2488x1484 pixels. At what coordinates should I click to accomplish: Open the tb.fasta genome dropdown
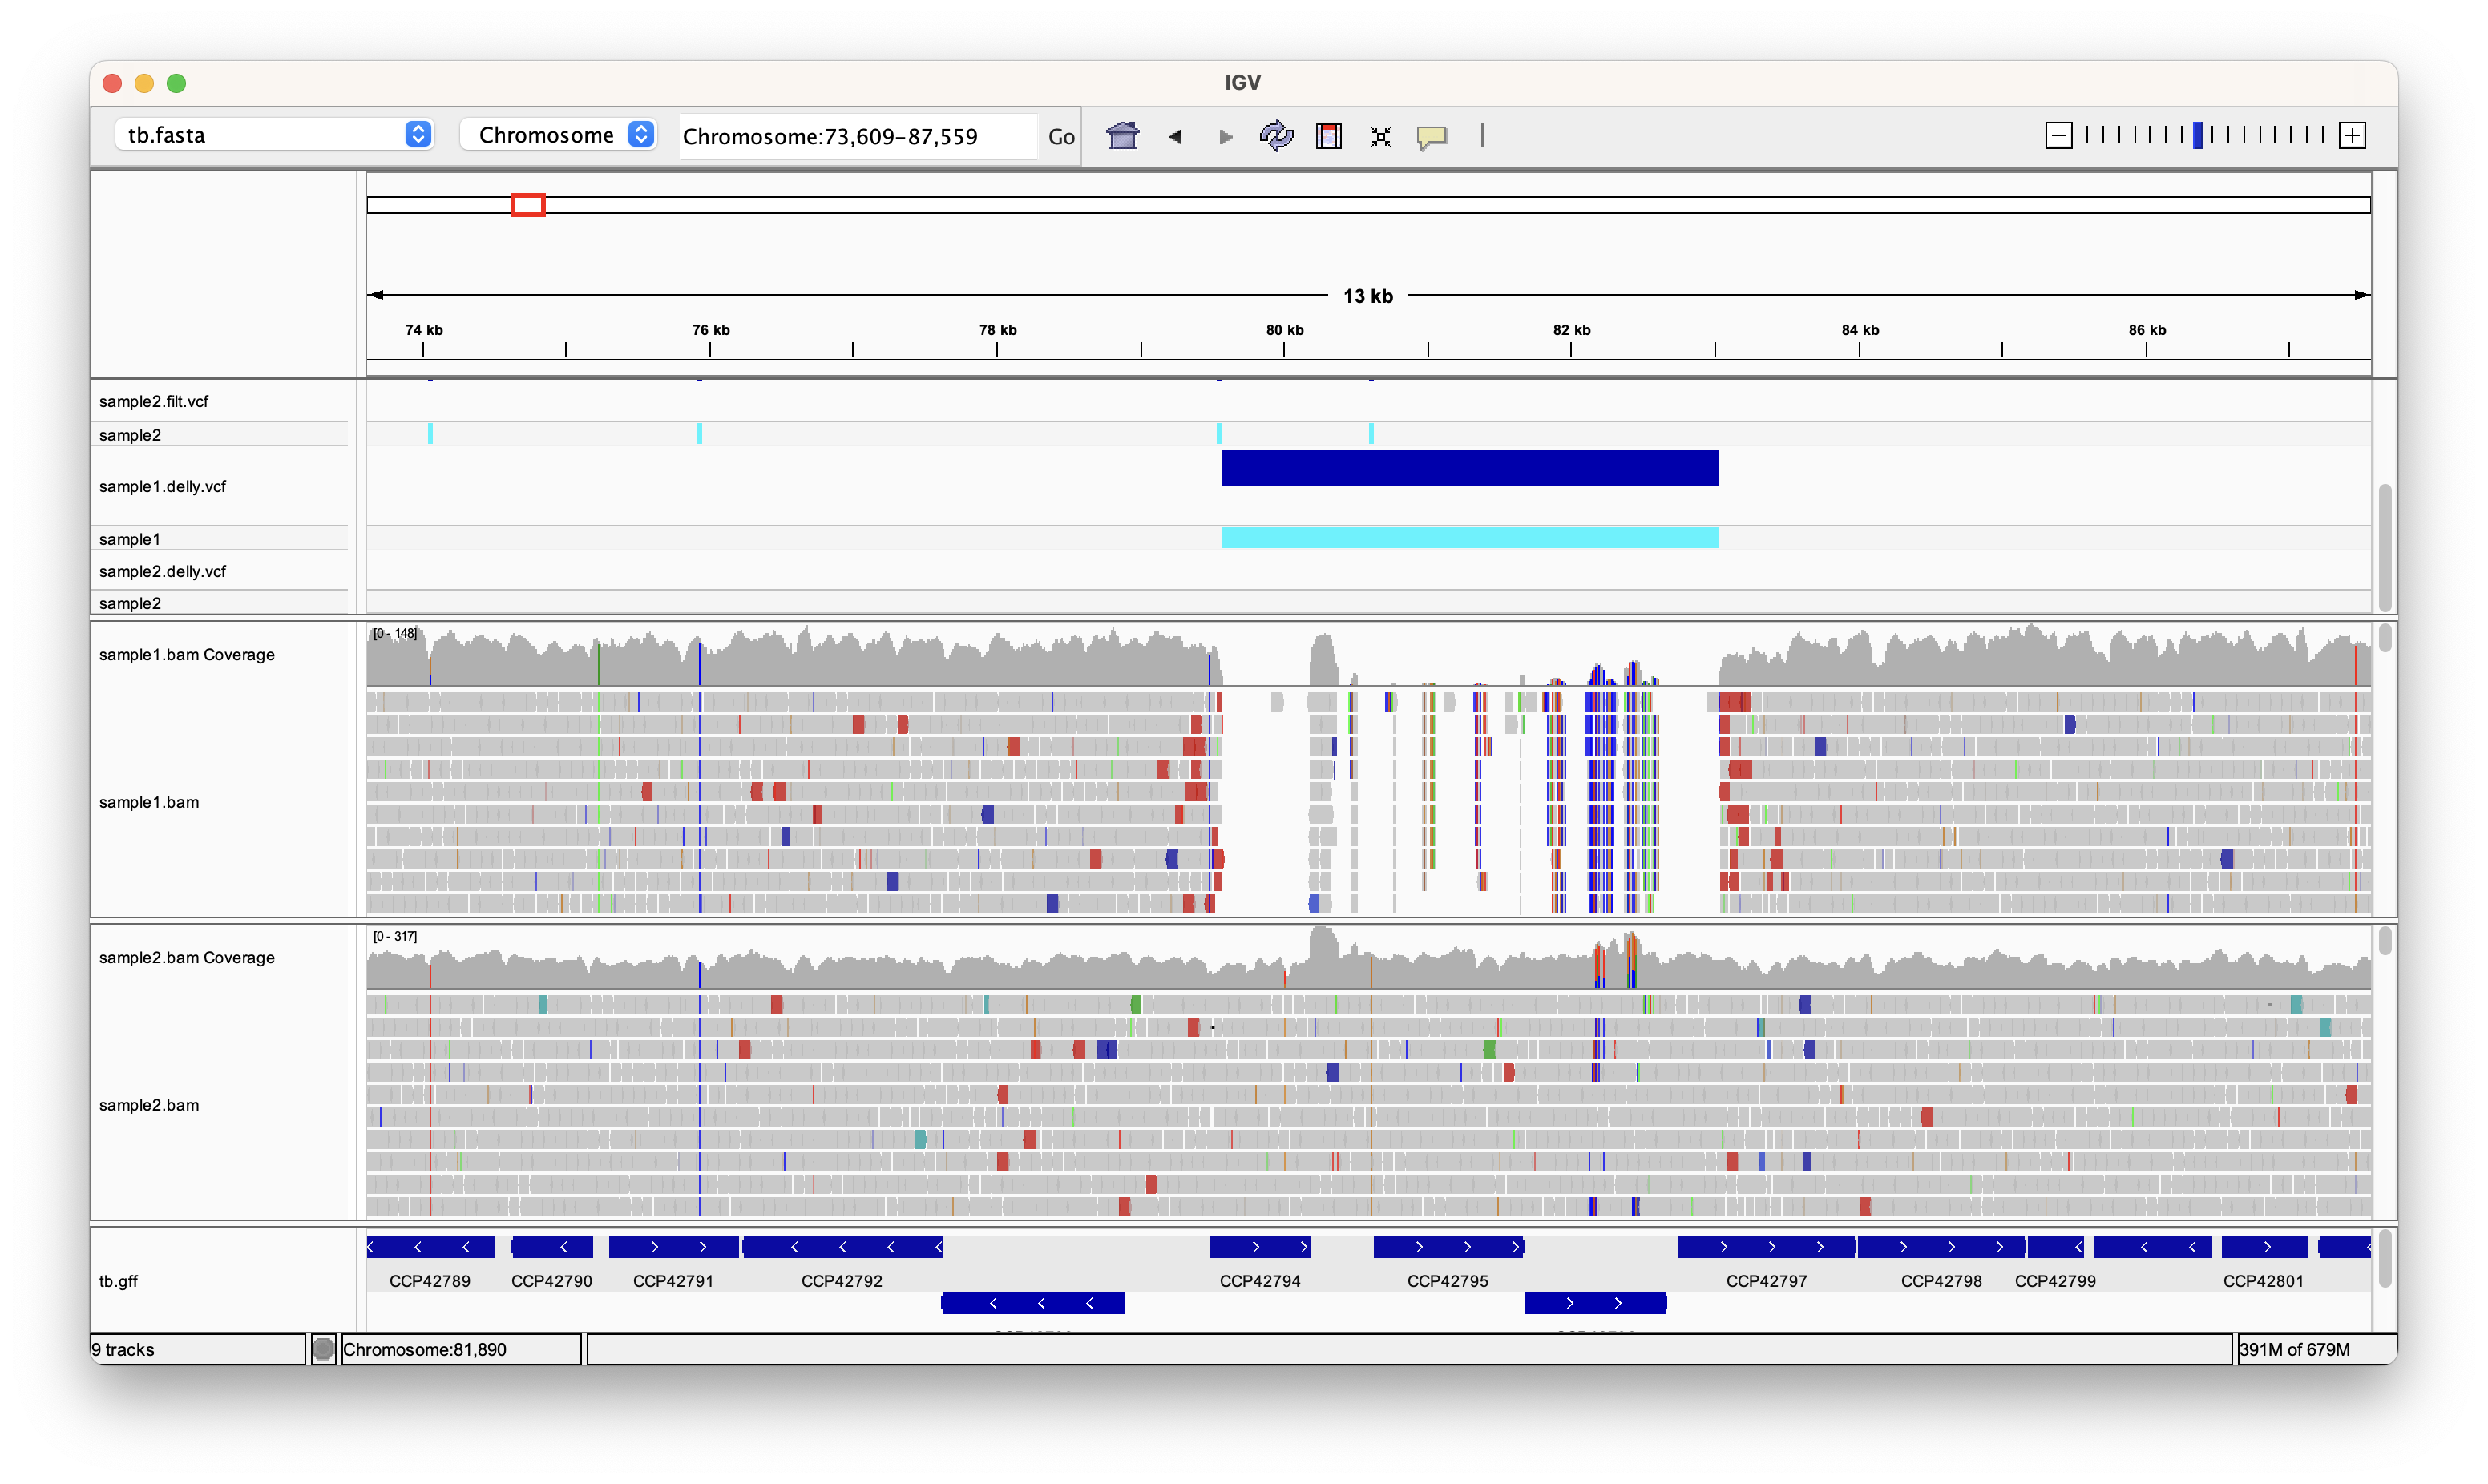tap(274, 134)
